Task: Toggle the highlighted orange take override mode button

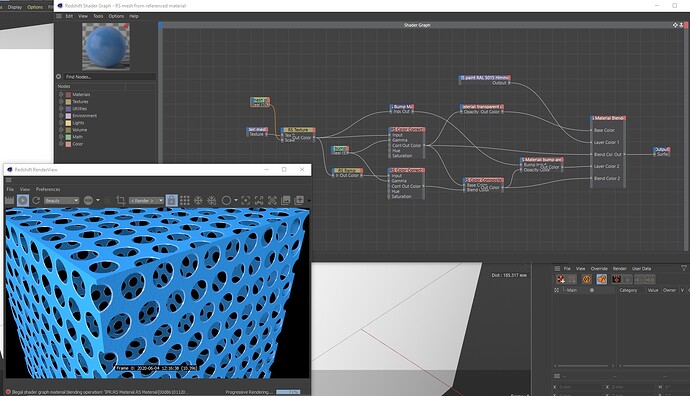Action: click(602, 279)
